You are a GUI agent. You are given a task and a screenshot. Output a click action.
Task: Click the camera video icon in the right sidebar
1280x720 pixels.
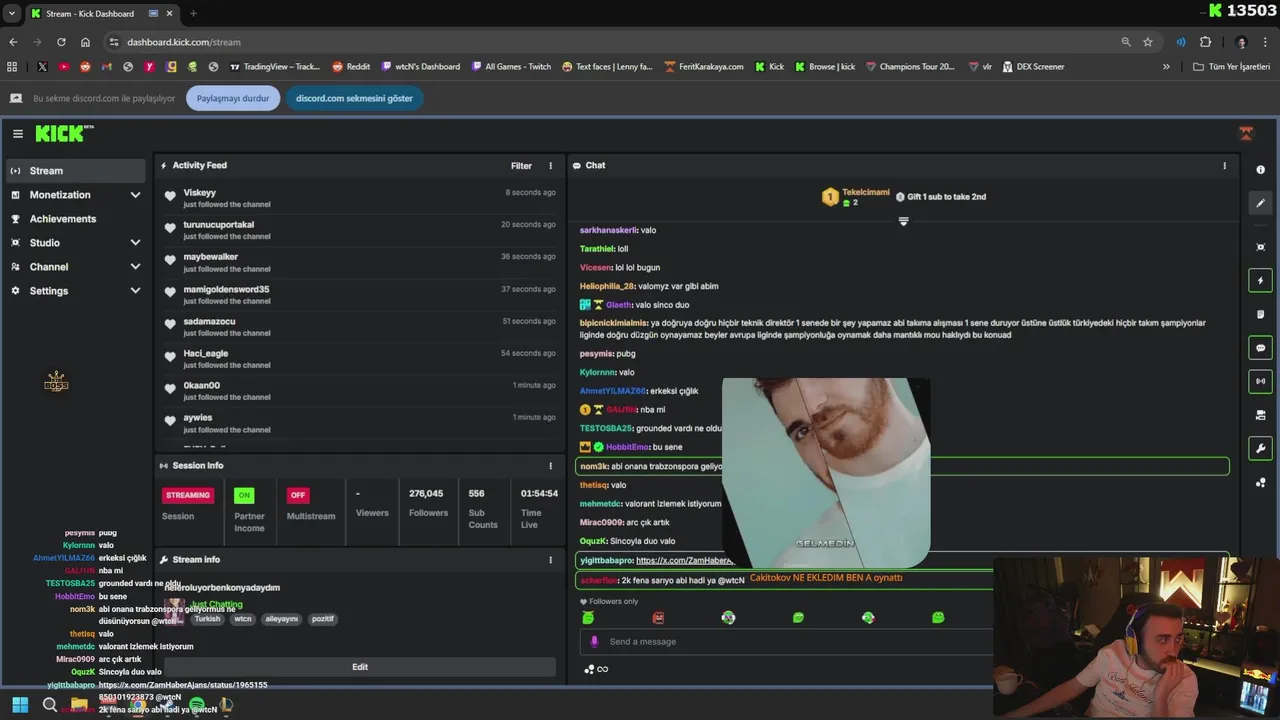coord(1260,415)
